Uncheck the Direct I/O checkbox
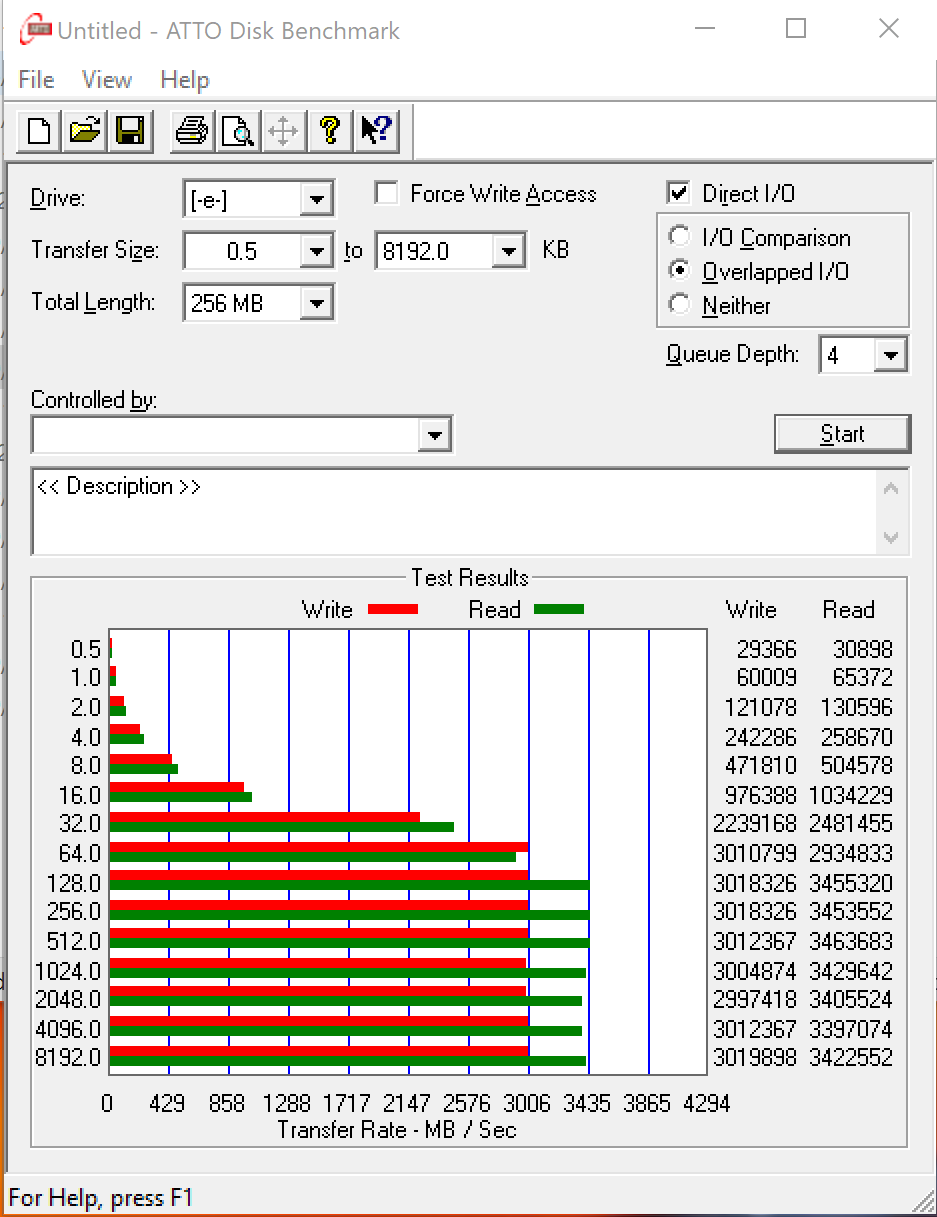 pos(679,193)
